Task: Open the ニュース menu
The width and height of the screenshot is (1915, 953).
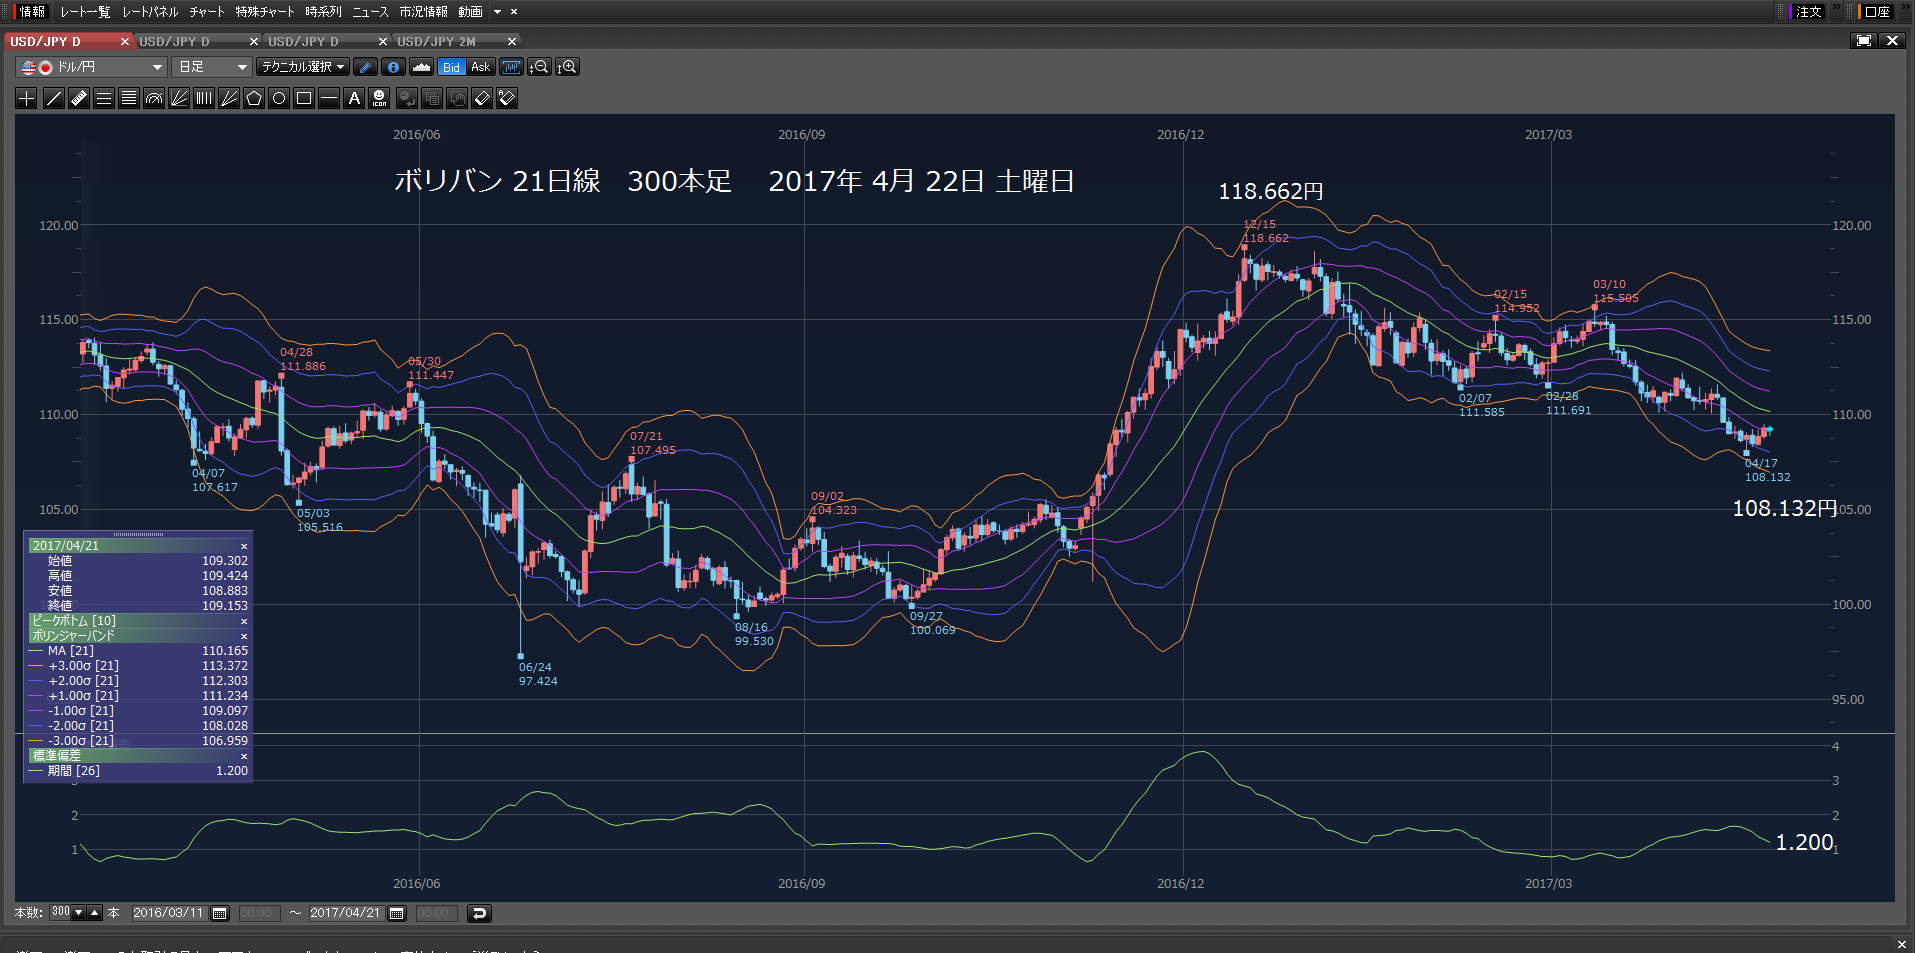Action: (370, 12)
